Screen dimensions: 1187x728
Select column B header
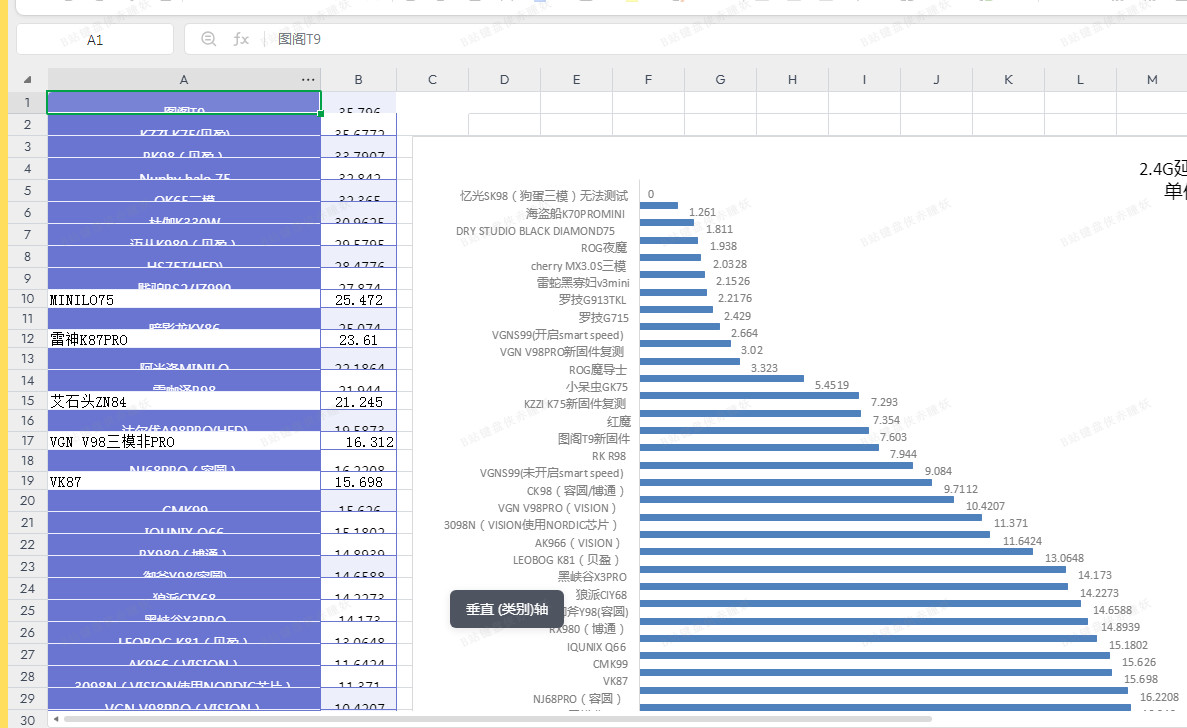(x=358, y=79)
